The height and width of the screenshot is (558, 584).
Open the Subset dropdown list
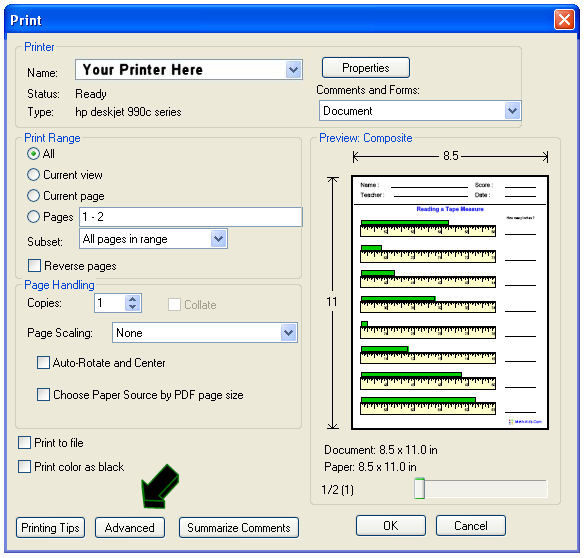[219, 238]
